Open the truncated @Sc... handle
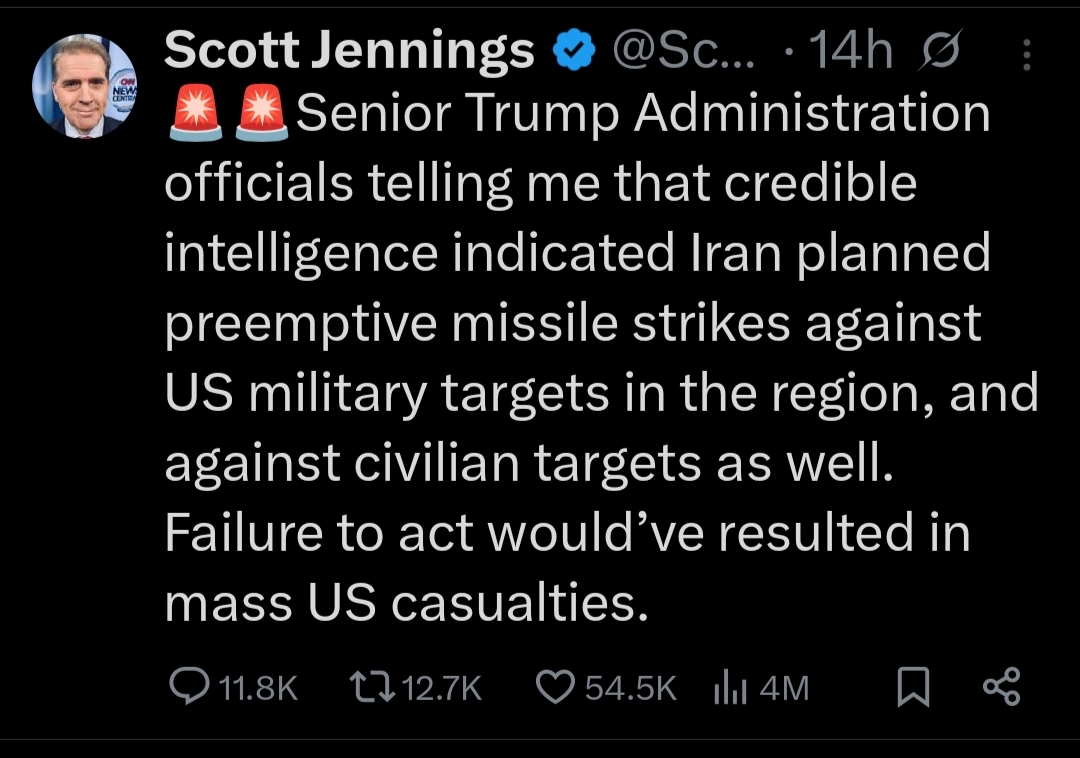The width and height of the screenshot is (1080, 758). (x=686, y=50)
